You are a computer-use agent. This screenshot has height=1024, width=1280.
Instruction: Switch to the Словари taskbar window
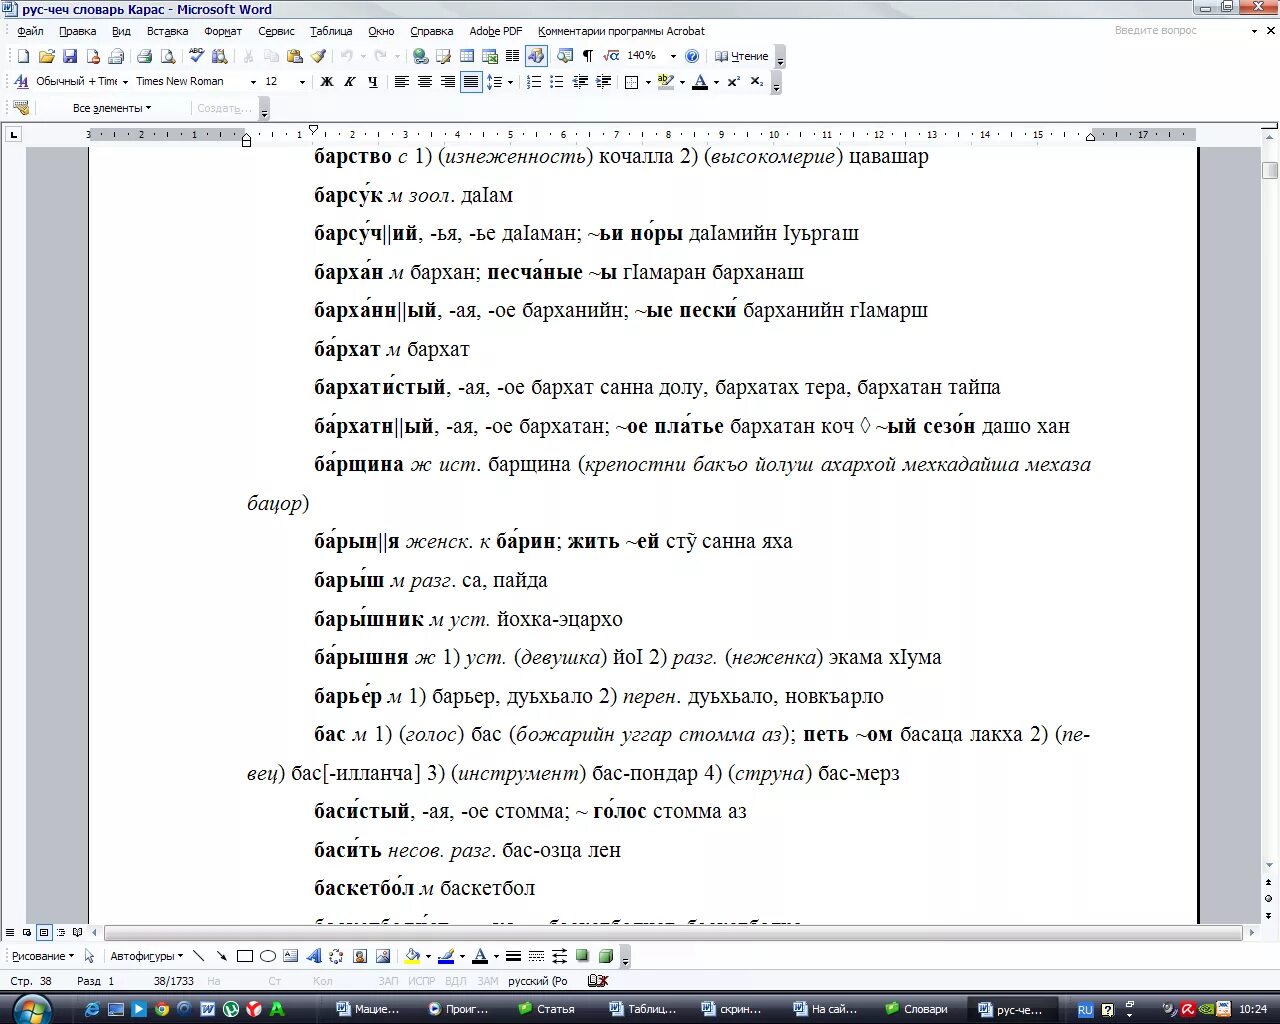[915, 1009]
